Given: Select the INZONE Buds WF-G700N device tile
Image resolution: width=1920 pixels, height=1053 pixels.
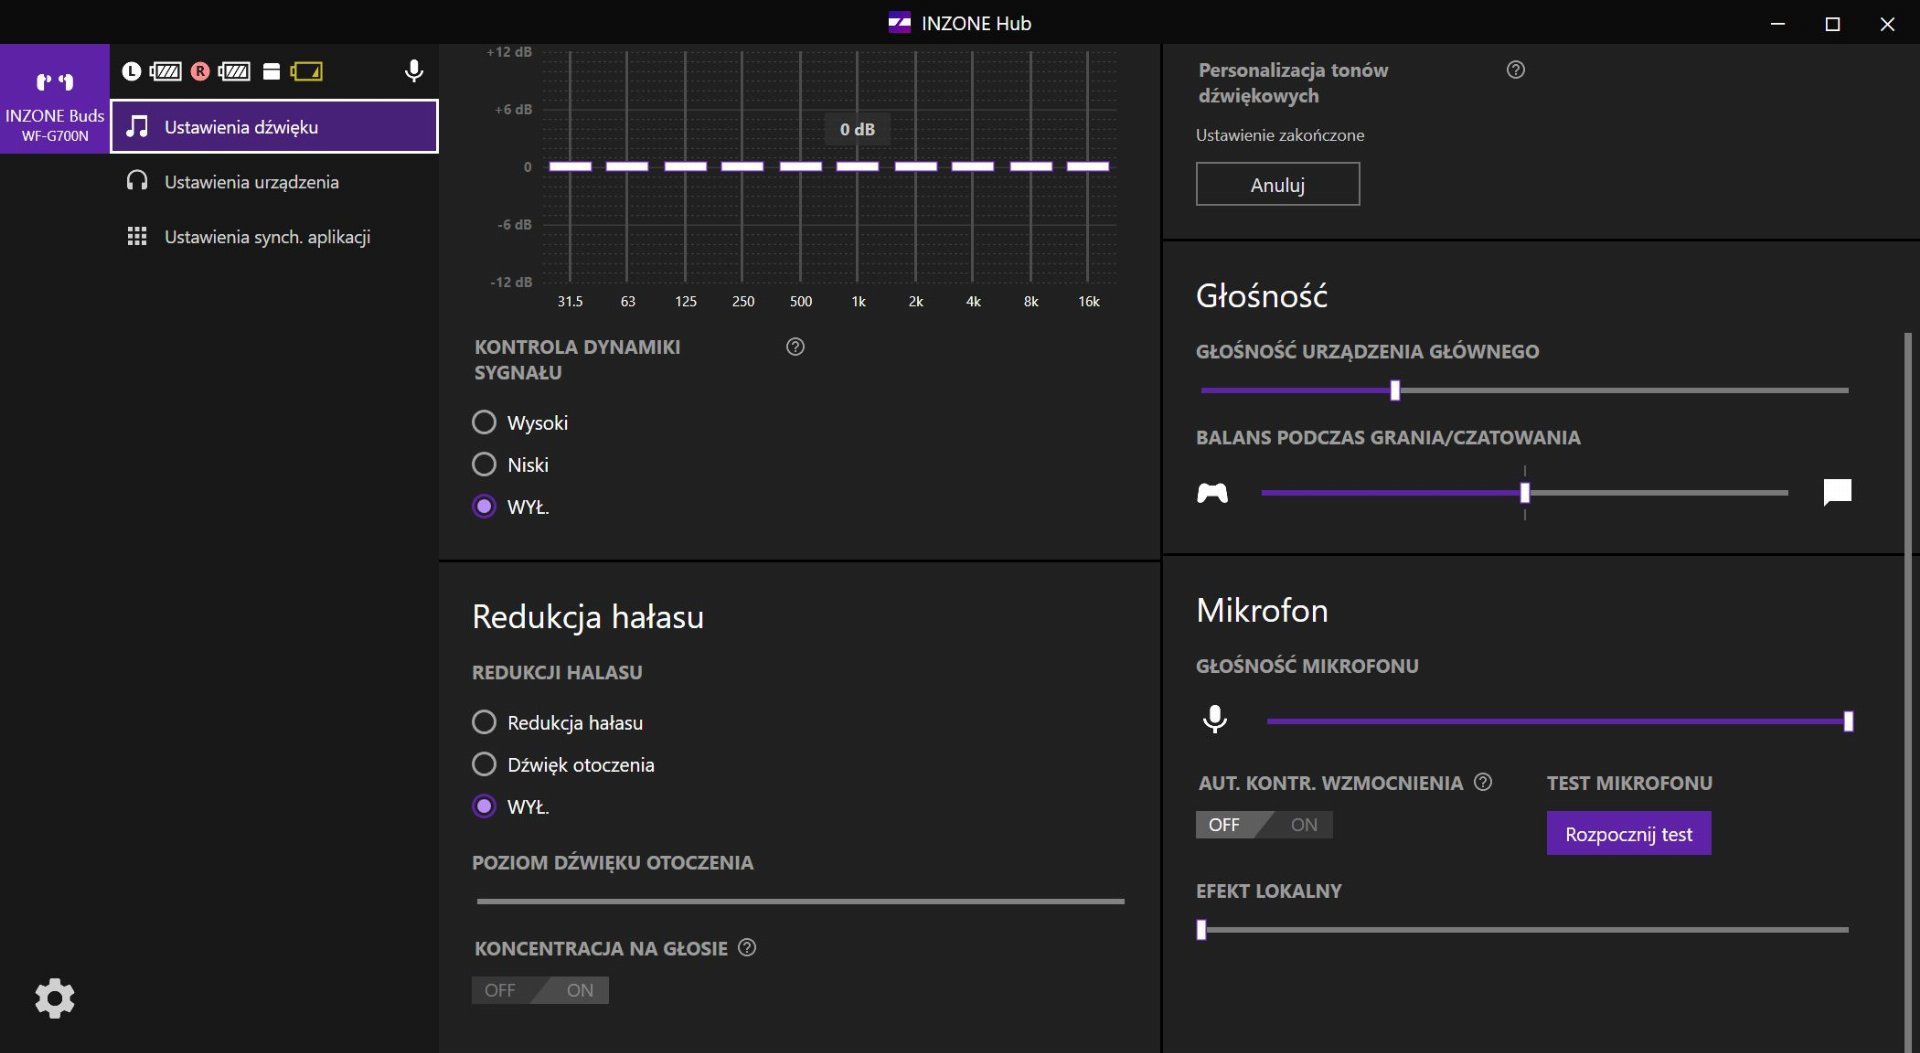Looking at the screenshot, I should [x=55, y=98].
